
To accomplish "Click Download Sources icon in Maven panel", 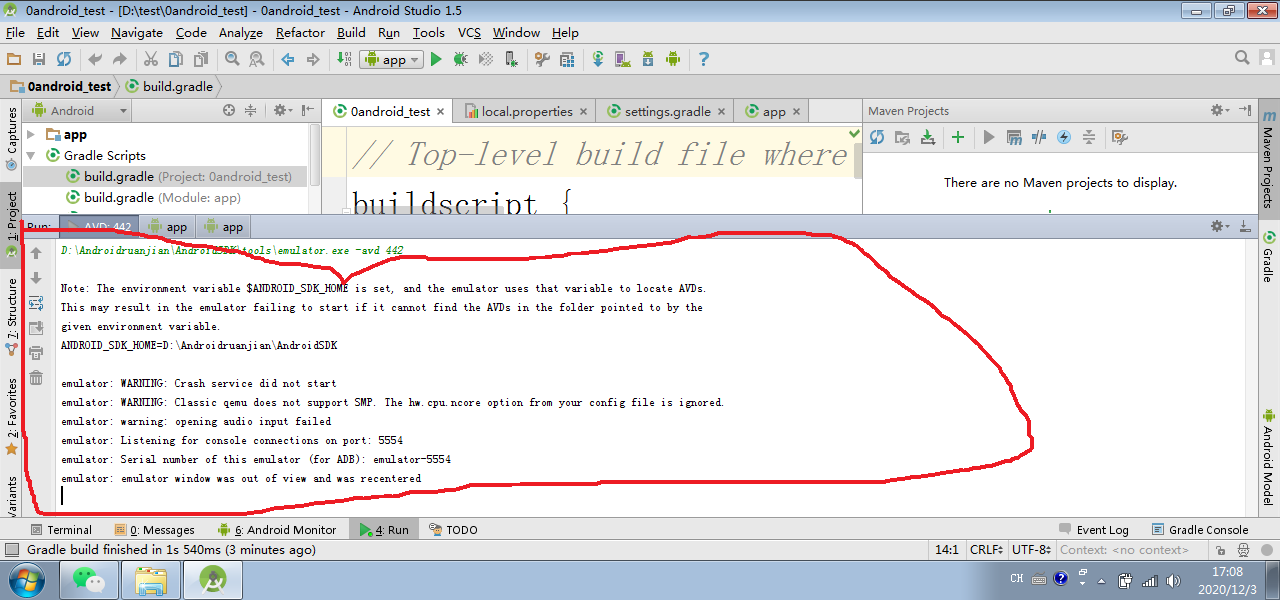I will 928,137.
